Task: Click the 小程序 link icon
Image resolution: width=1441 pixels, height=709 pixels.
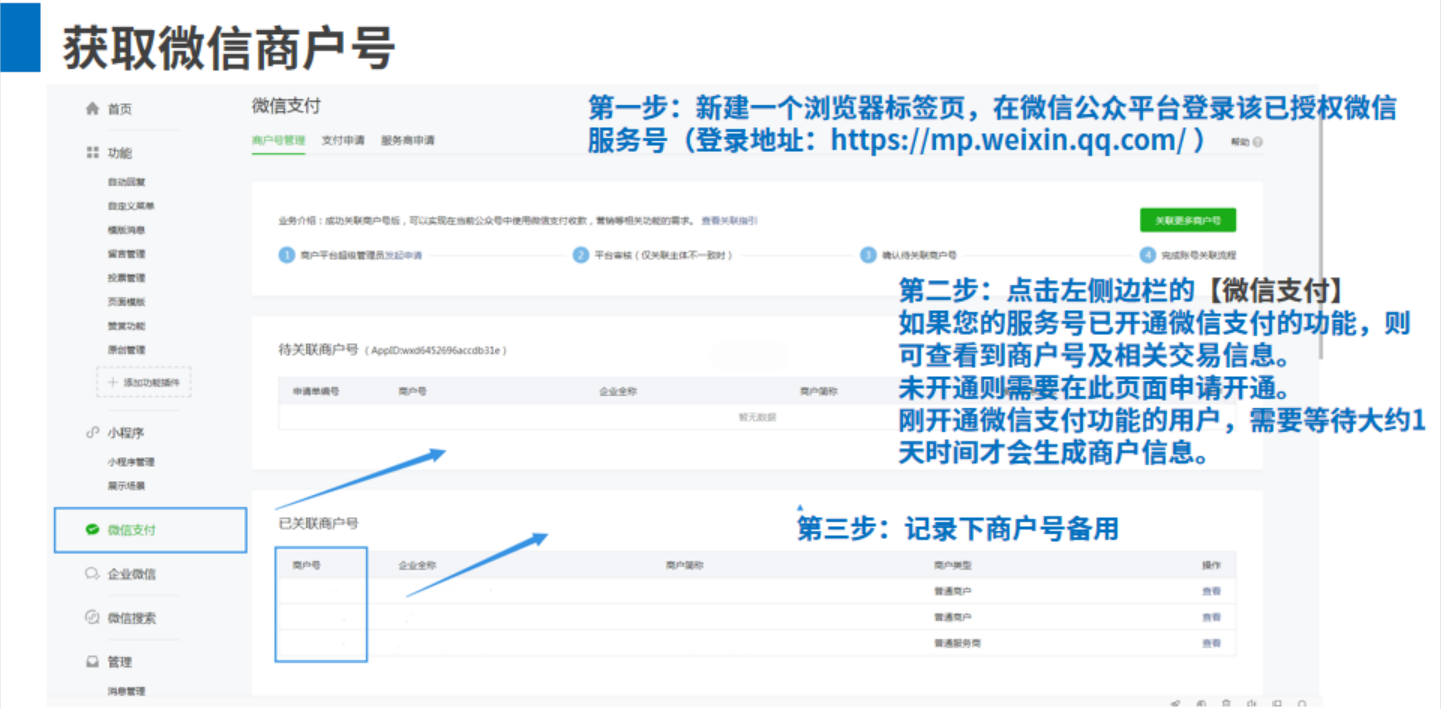Action: (92, 433)
